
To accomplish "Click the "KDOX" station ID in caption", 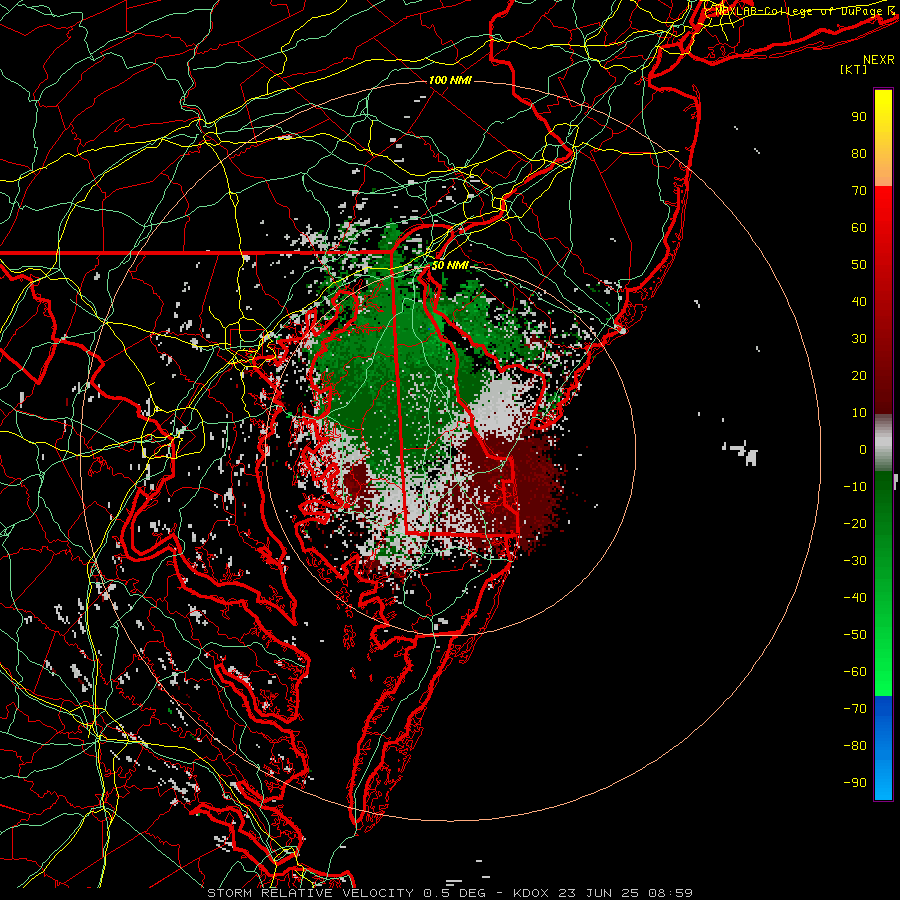I will pyautogui.click(x=532, y=893).
